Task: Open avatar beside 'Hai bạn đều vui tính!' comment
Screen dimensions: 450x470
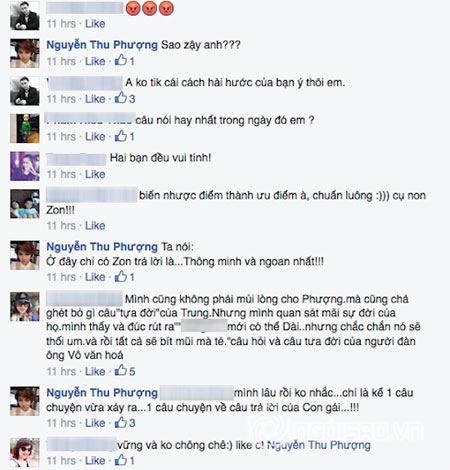Action: point(25,166)
